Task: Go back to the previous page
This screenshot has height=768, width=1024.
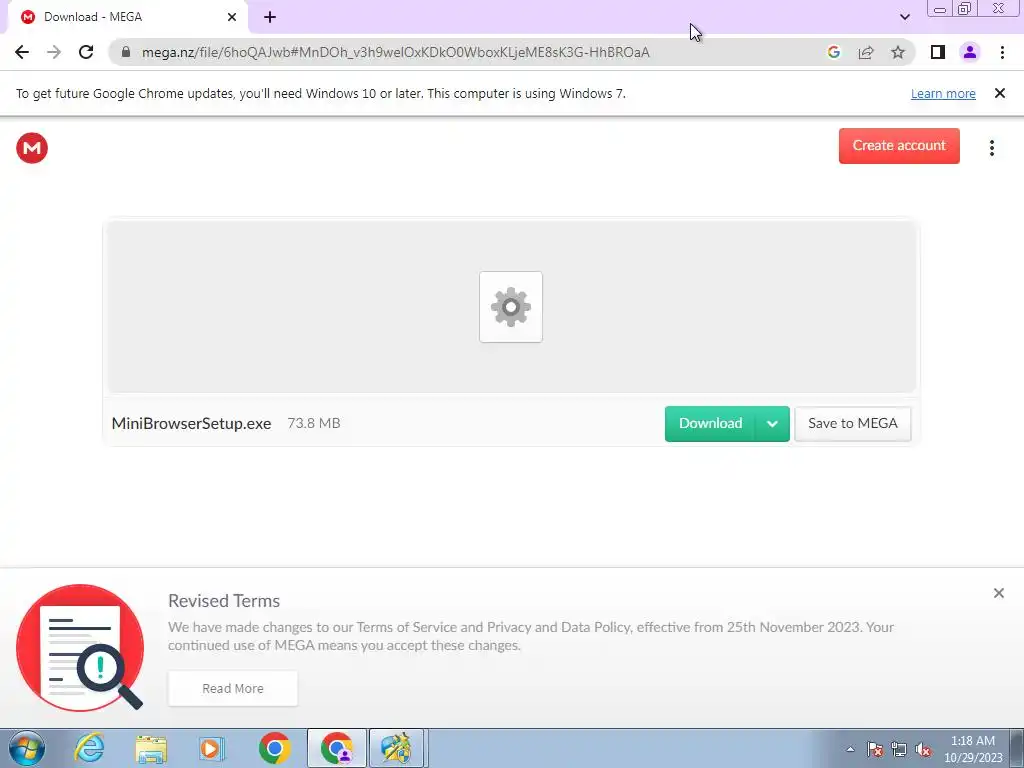Action: tap(22, 52)
